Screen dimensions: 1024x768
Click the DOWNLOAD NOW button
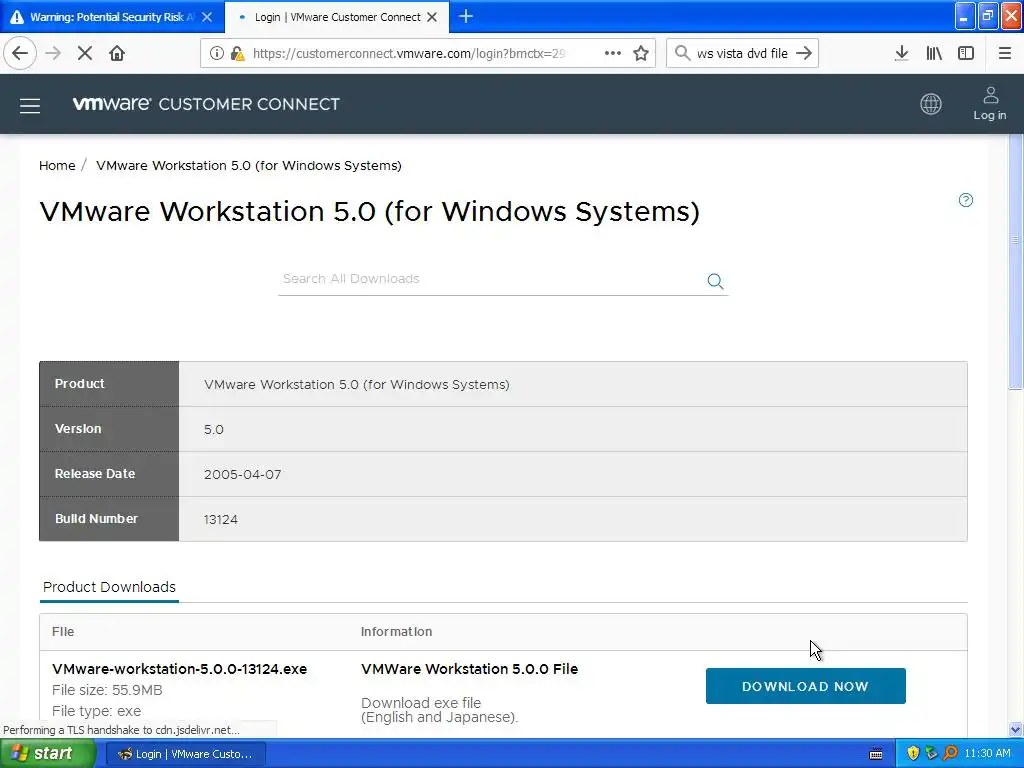(805, 686)
